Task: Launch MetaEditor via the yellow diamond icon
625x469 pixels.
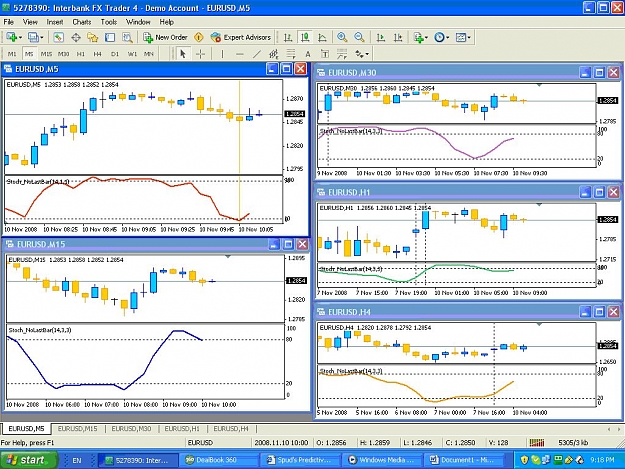Action: click(x=199, y=37)
